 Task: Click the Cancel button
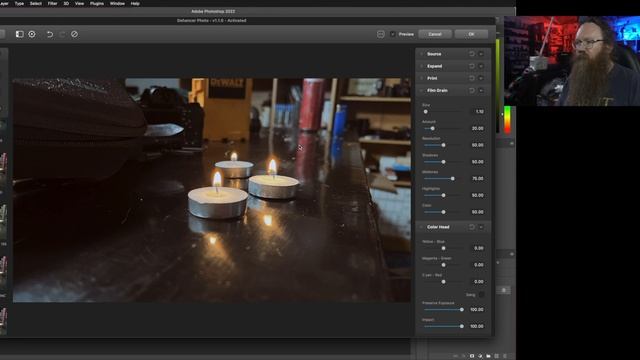(435, 34)
